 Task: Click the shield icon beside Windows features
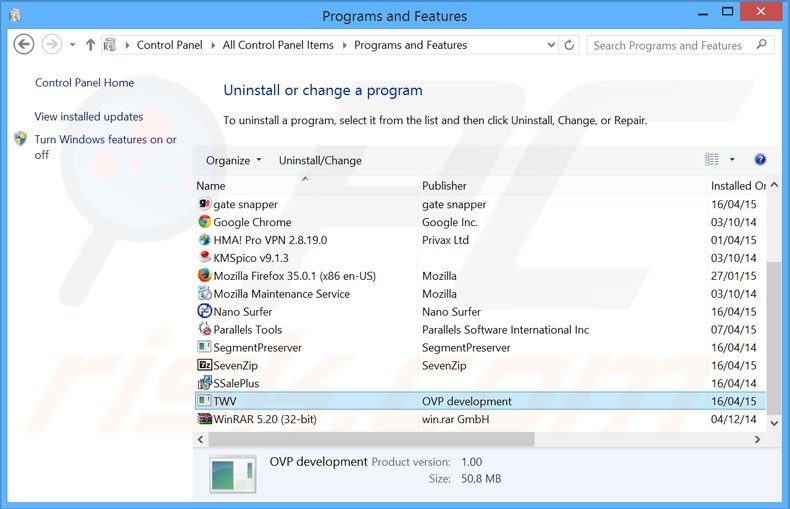point(21,139)
